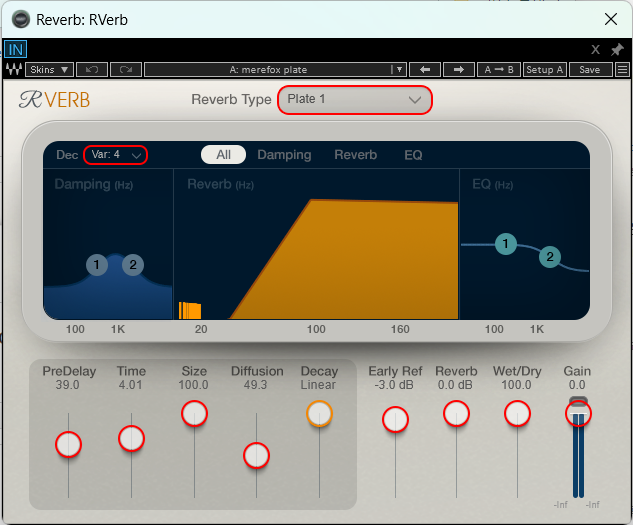Click the Reverb value 0.0 dB
This screenshot has width=633, height=525.
[x=455, y=385]
